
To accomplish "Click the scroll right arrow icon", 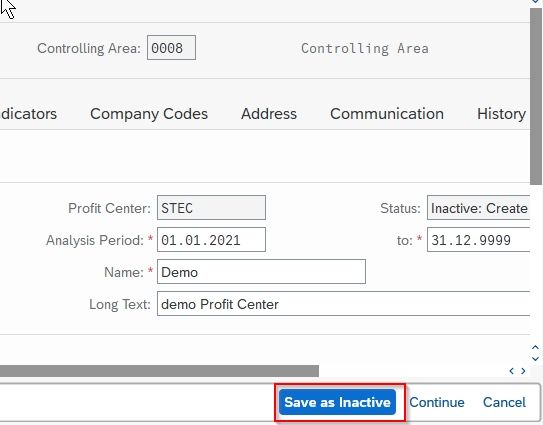I will point(523,371).
